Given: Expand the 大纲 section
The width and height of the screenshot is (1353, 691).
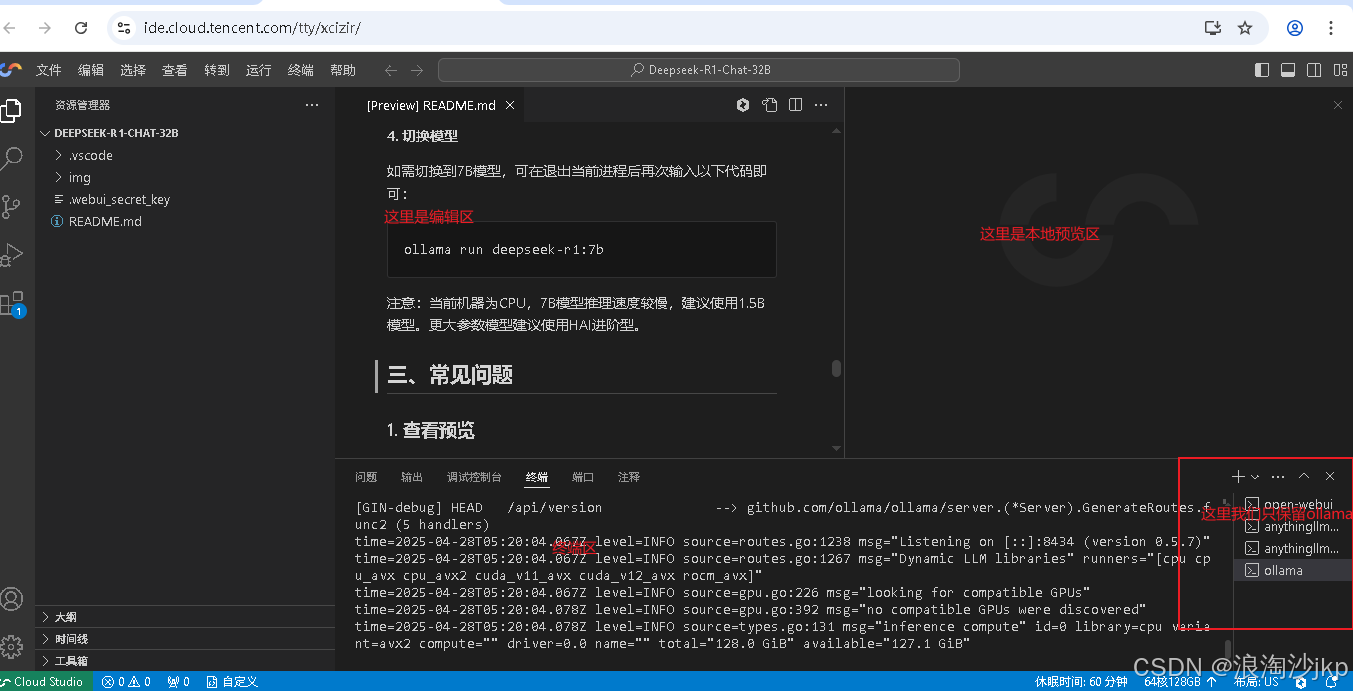Looking at the screenshot, I should click(x=185, y=617).
